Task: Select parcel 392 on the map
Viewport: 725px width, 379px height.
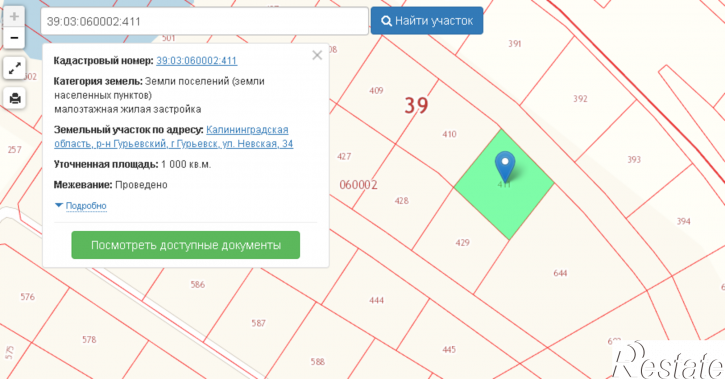Action: [580, 99]
